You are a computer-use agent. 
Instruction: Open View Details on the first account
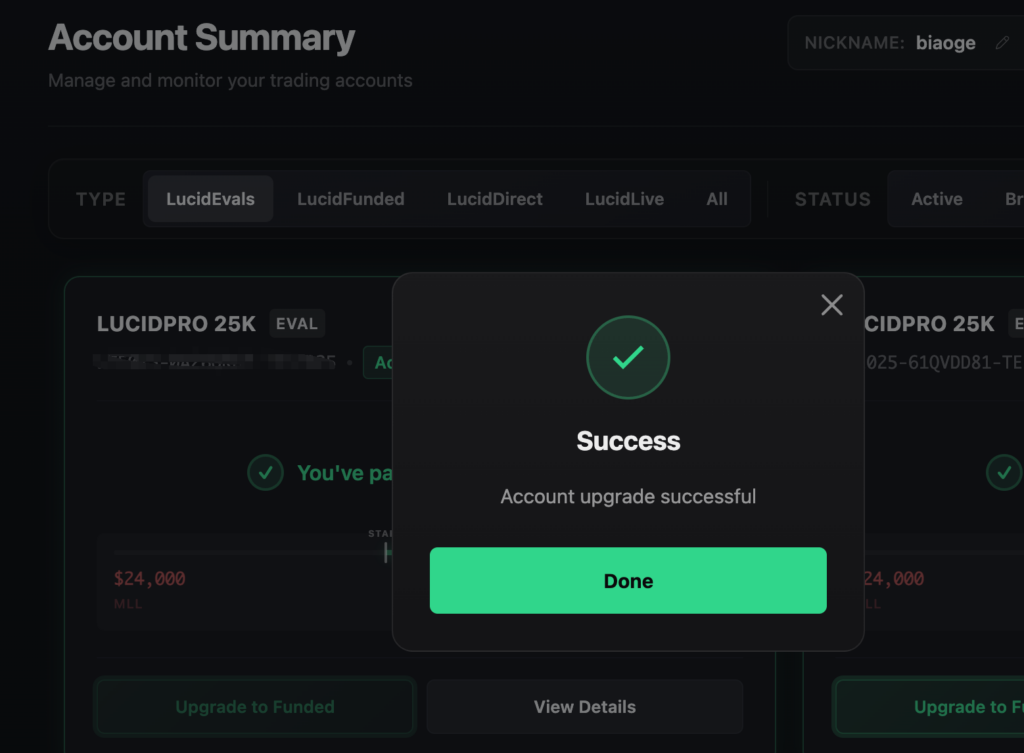tap(584, 707)
